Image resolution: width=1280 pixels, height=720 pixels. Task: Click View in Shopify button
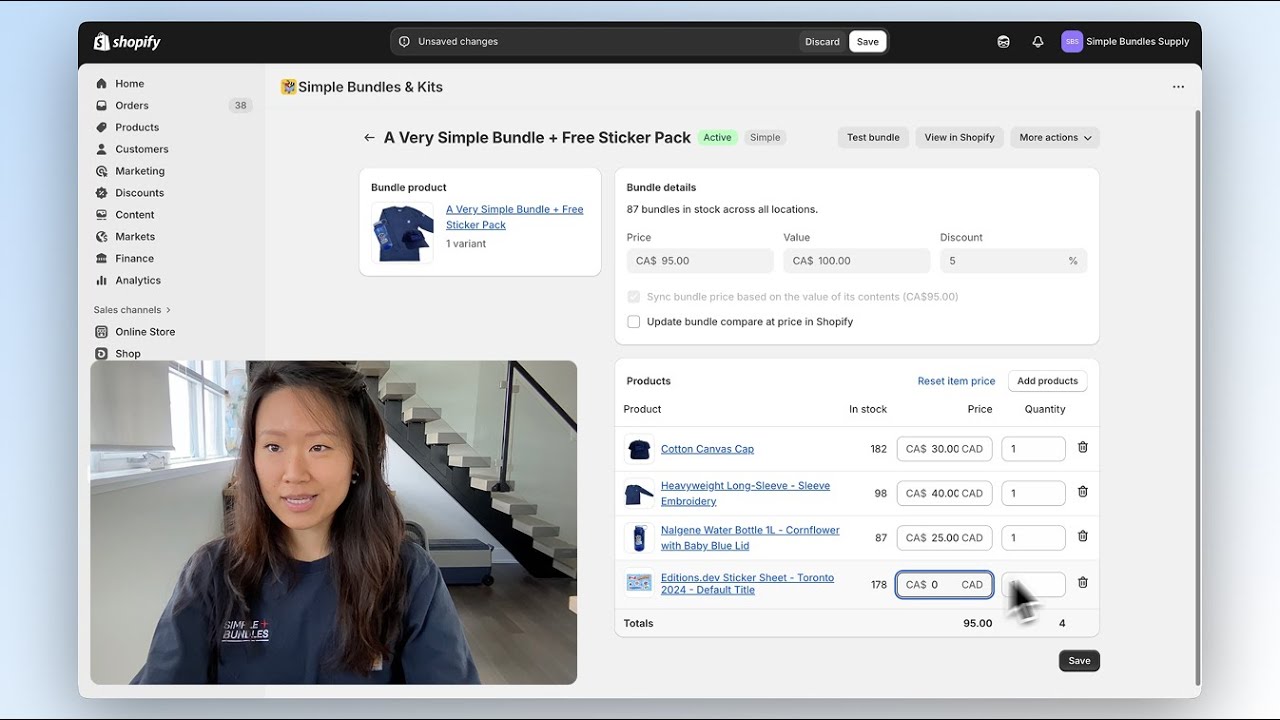coord(959,138)
